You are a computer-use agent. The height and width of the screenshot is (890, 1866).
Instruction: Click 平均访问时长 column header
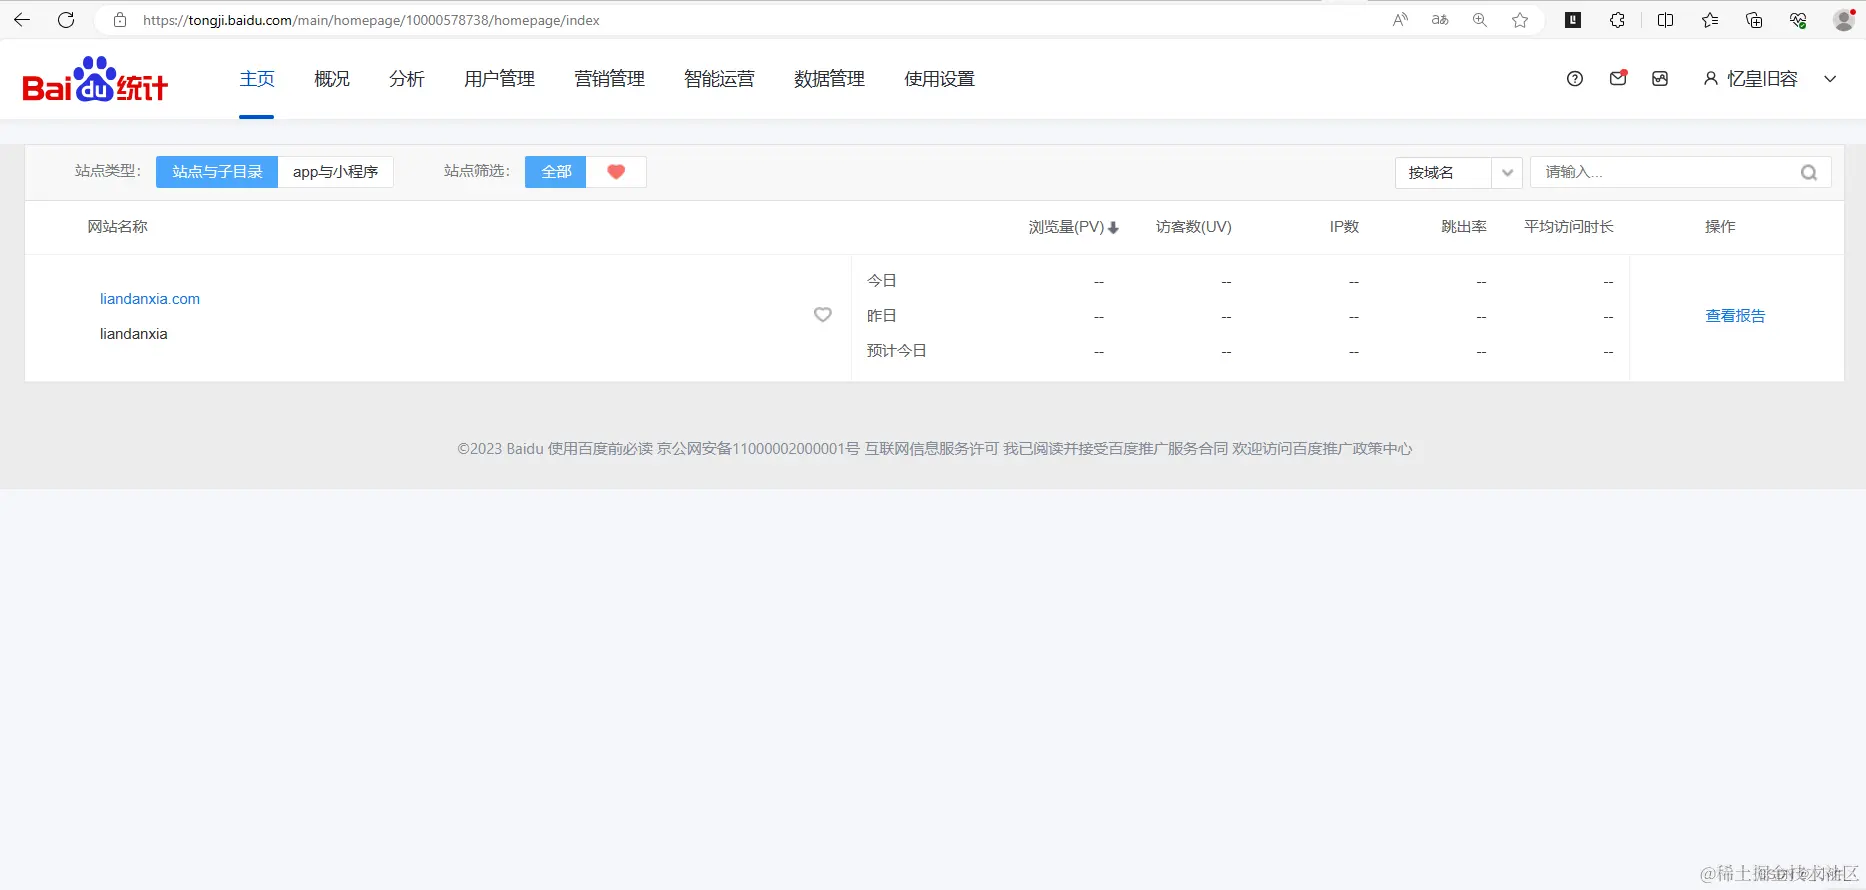click(1569, 227)
